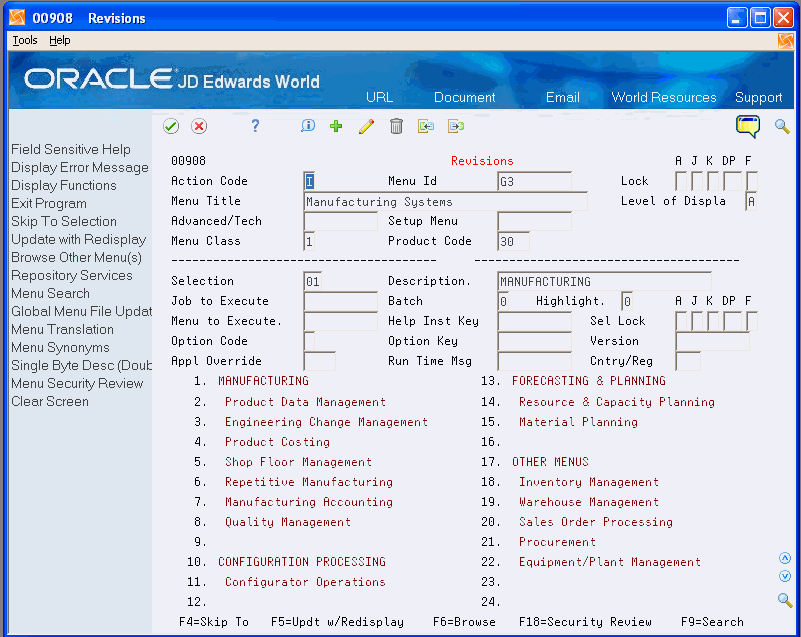The width and height of the screenshot is (801, 637).
Task: Choose Clear Screen
Action: pyautogui.click(x=50, y=402)
